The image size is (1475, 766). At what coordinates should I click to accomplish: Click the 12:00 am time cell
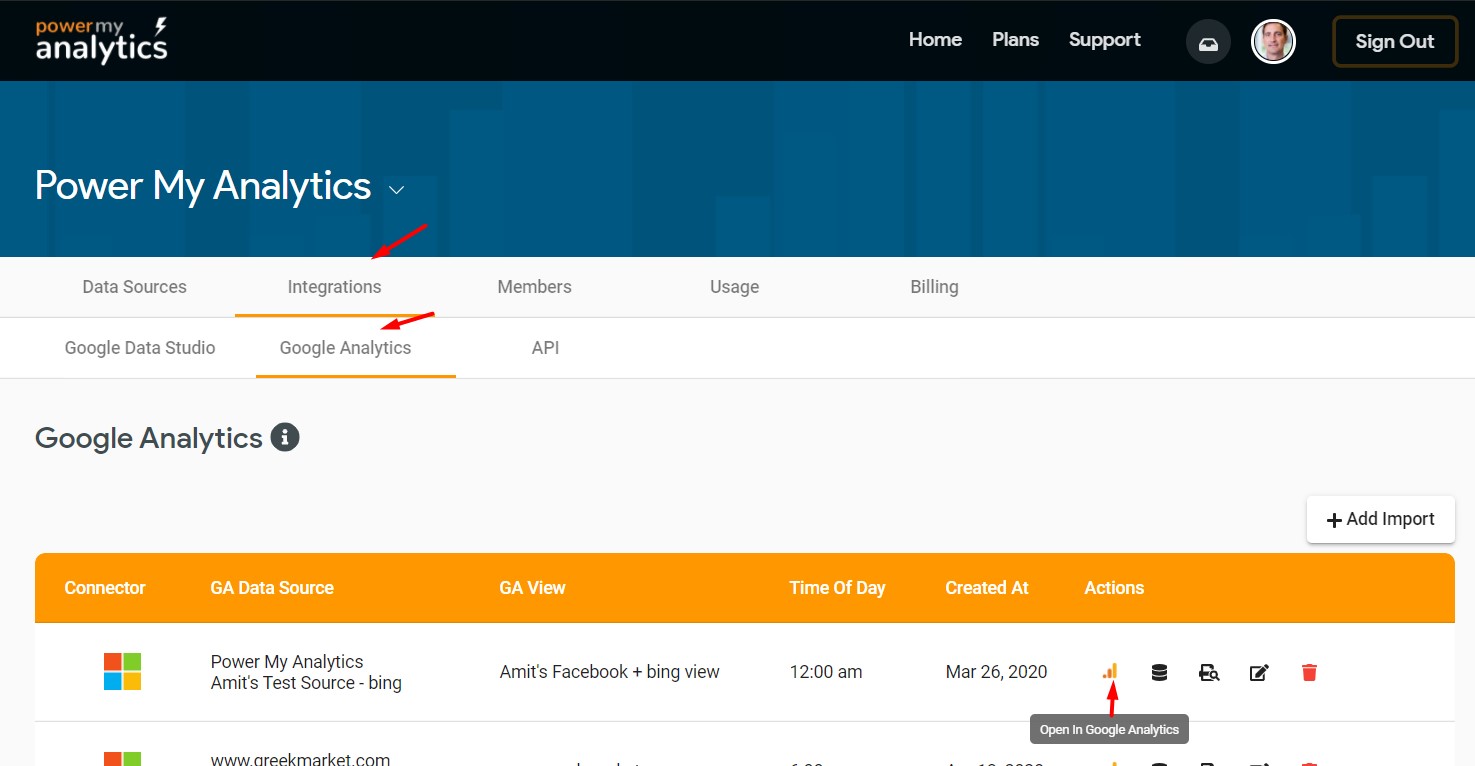826,672
